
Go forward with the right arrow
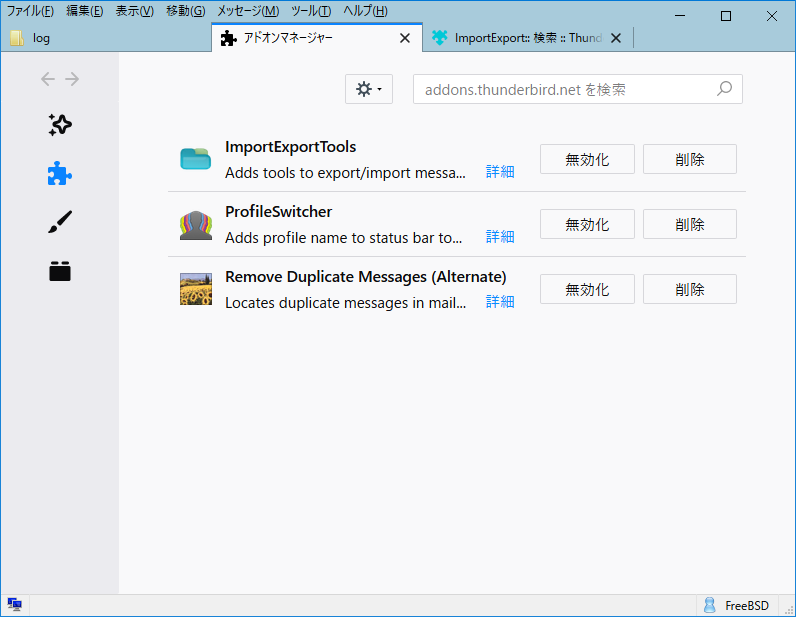pos(72,79)
